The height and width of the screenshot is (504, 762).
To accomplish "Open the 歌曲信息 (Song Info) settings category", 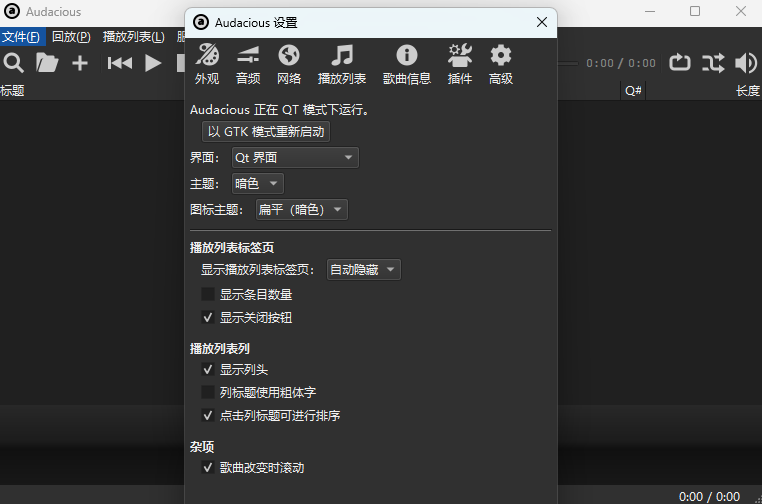I will point(406,64).
